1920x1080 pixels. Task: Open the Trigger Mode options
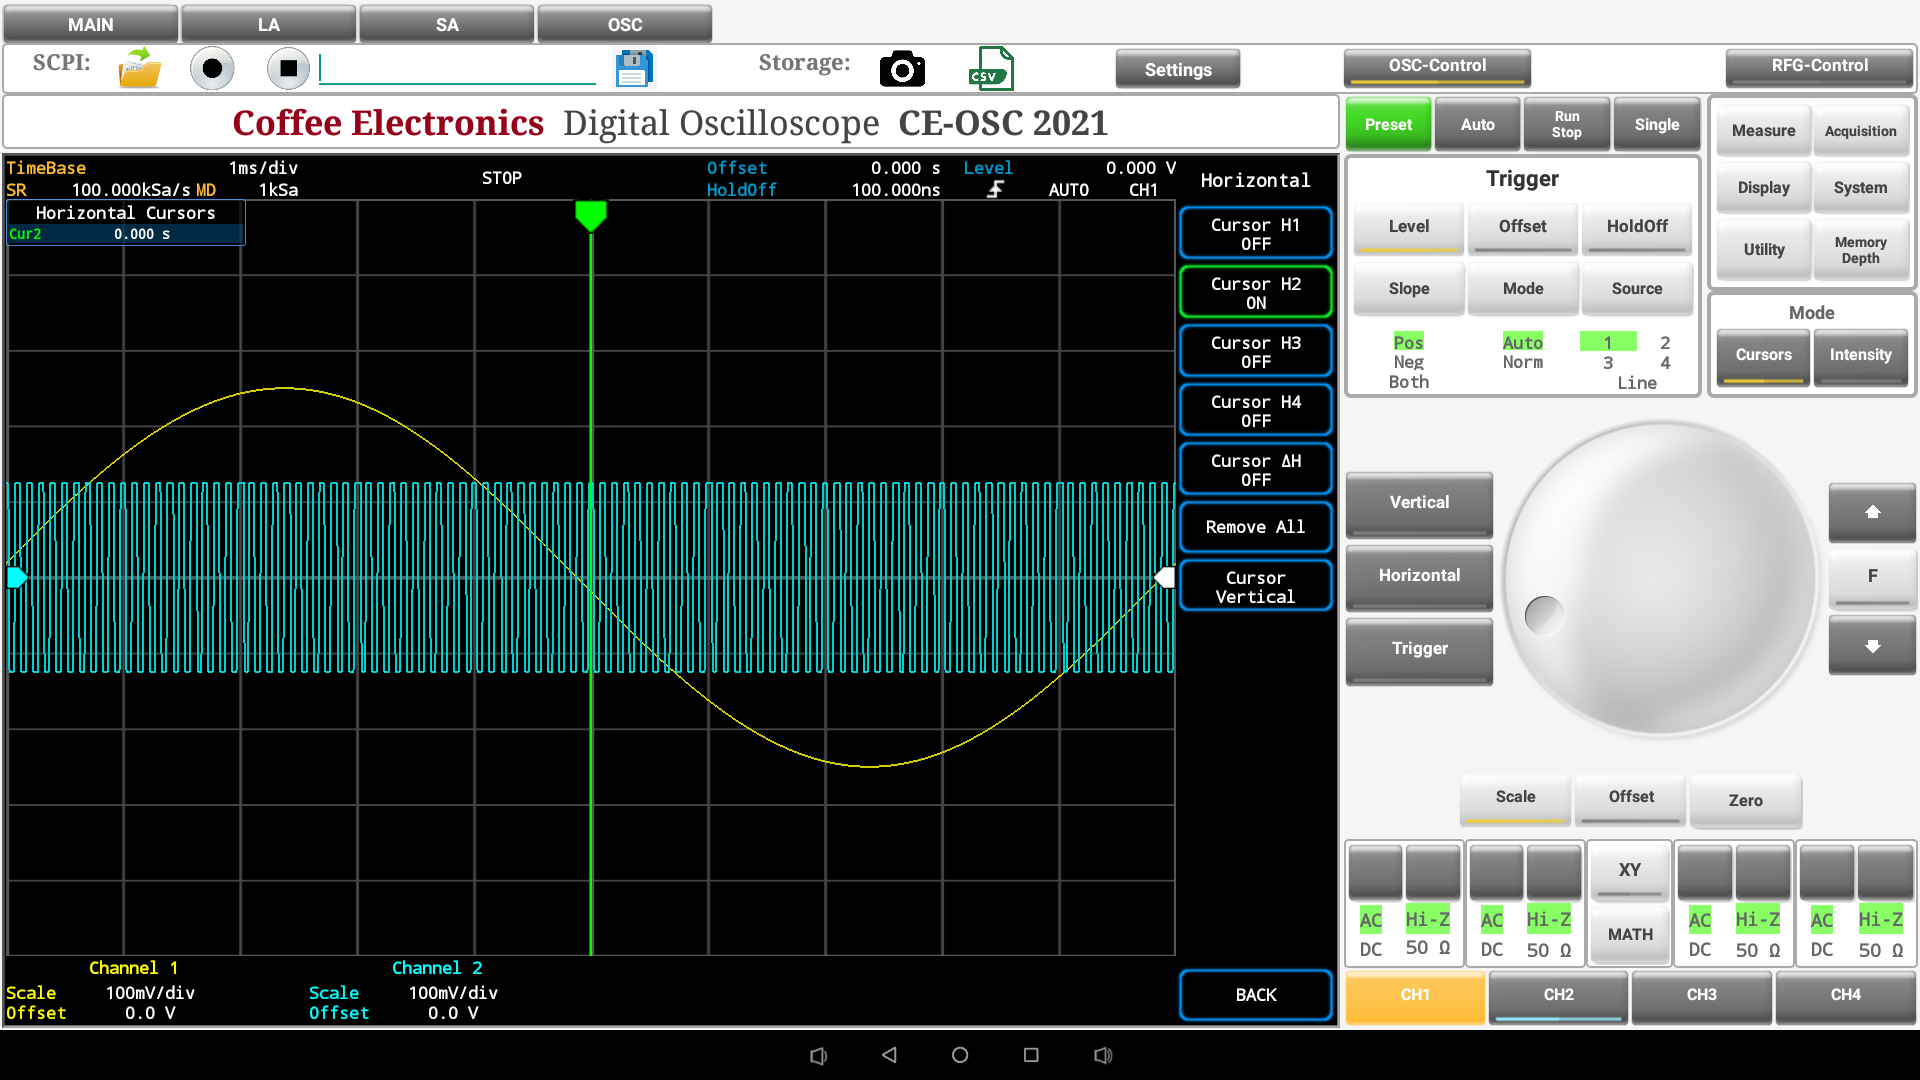coord(1522,289)
